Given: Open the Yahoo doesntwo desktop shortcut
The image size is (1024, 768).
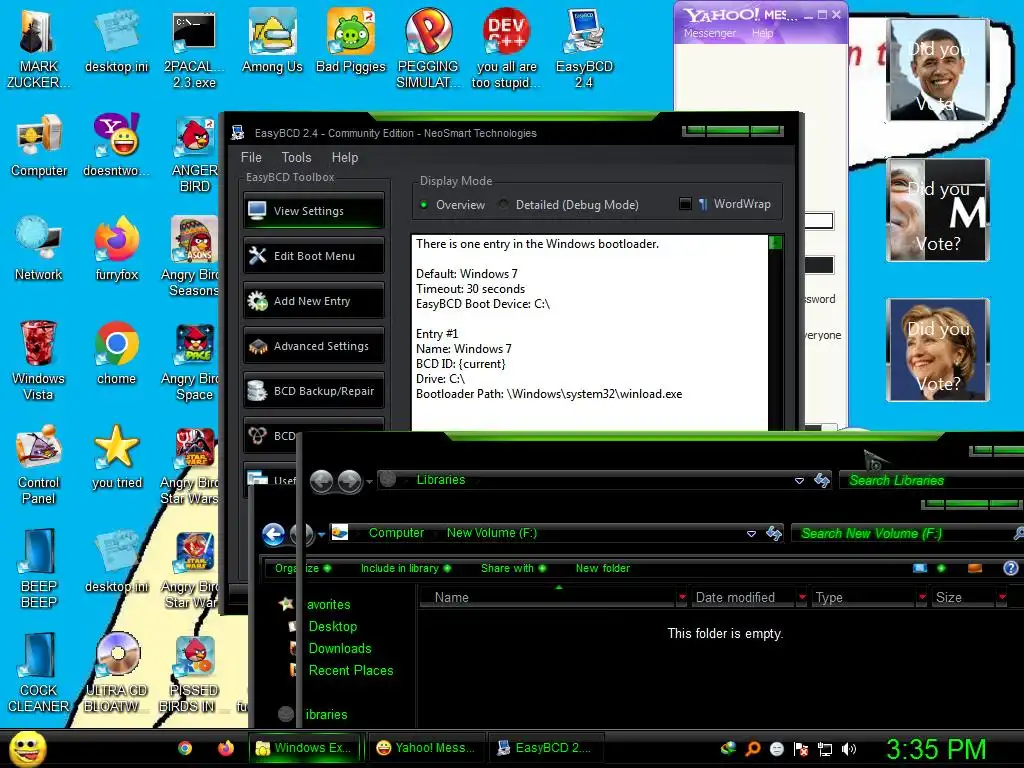Looking at the screenshot, I should [x=116, y=145].
